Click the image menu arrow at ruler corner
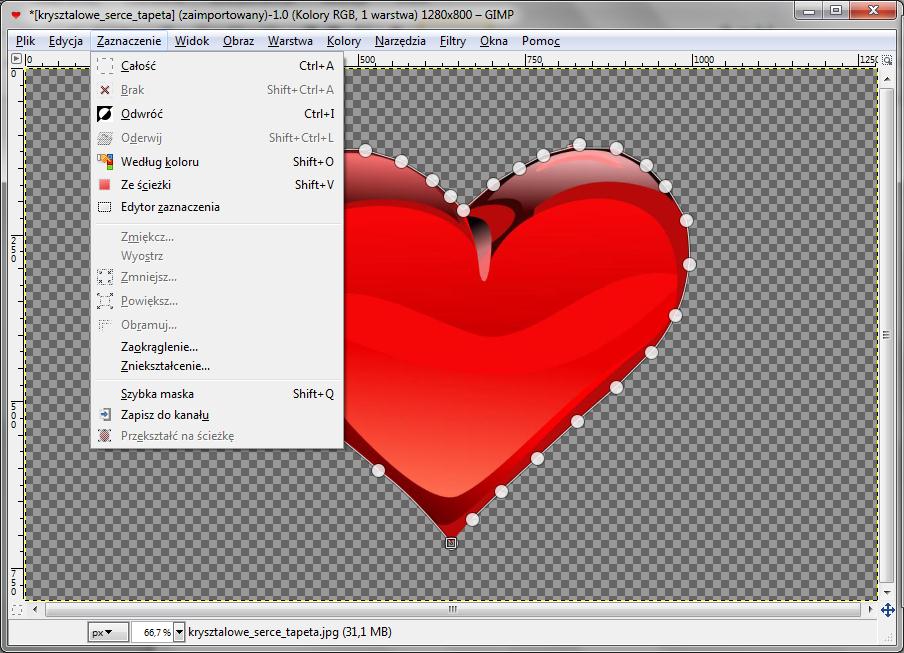Viewport: 904px width, 653px height. pyautogui.click(x=16, y=58)
